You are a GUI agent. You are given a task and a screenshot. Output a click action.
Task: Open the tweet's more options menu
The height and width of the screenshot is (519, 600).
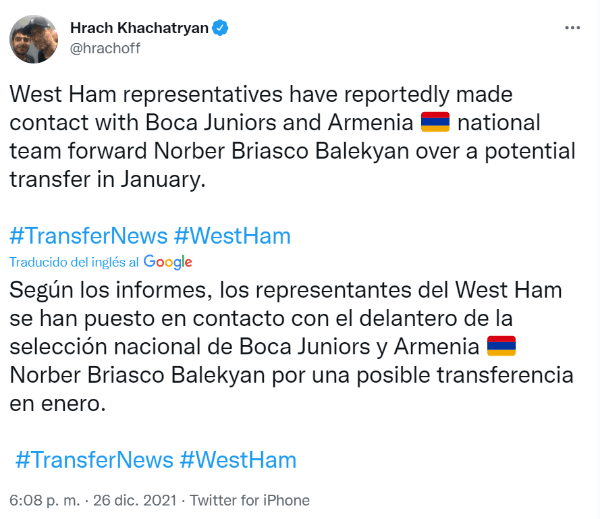coord(572,28)
